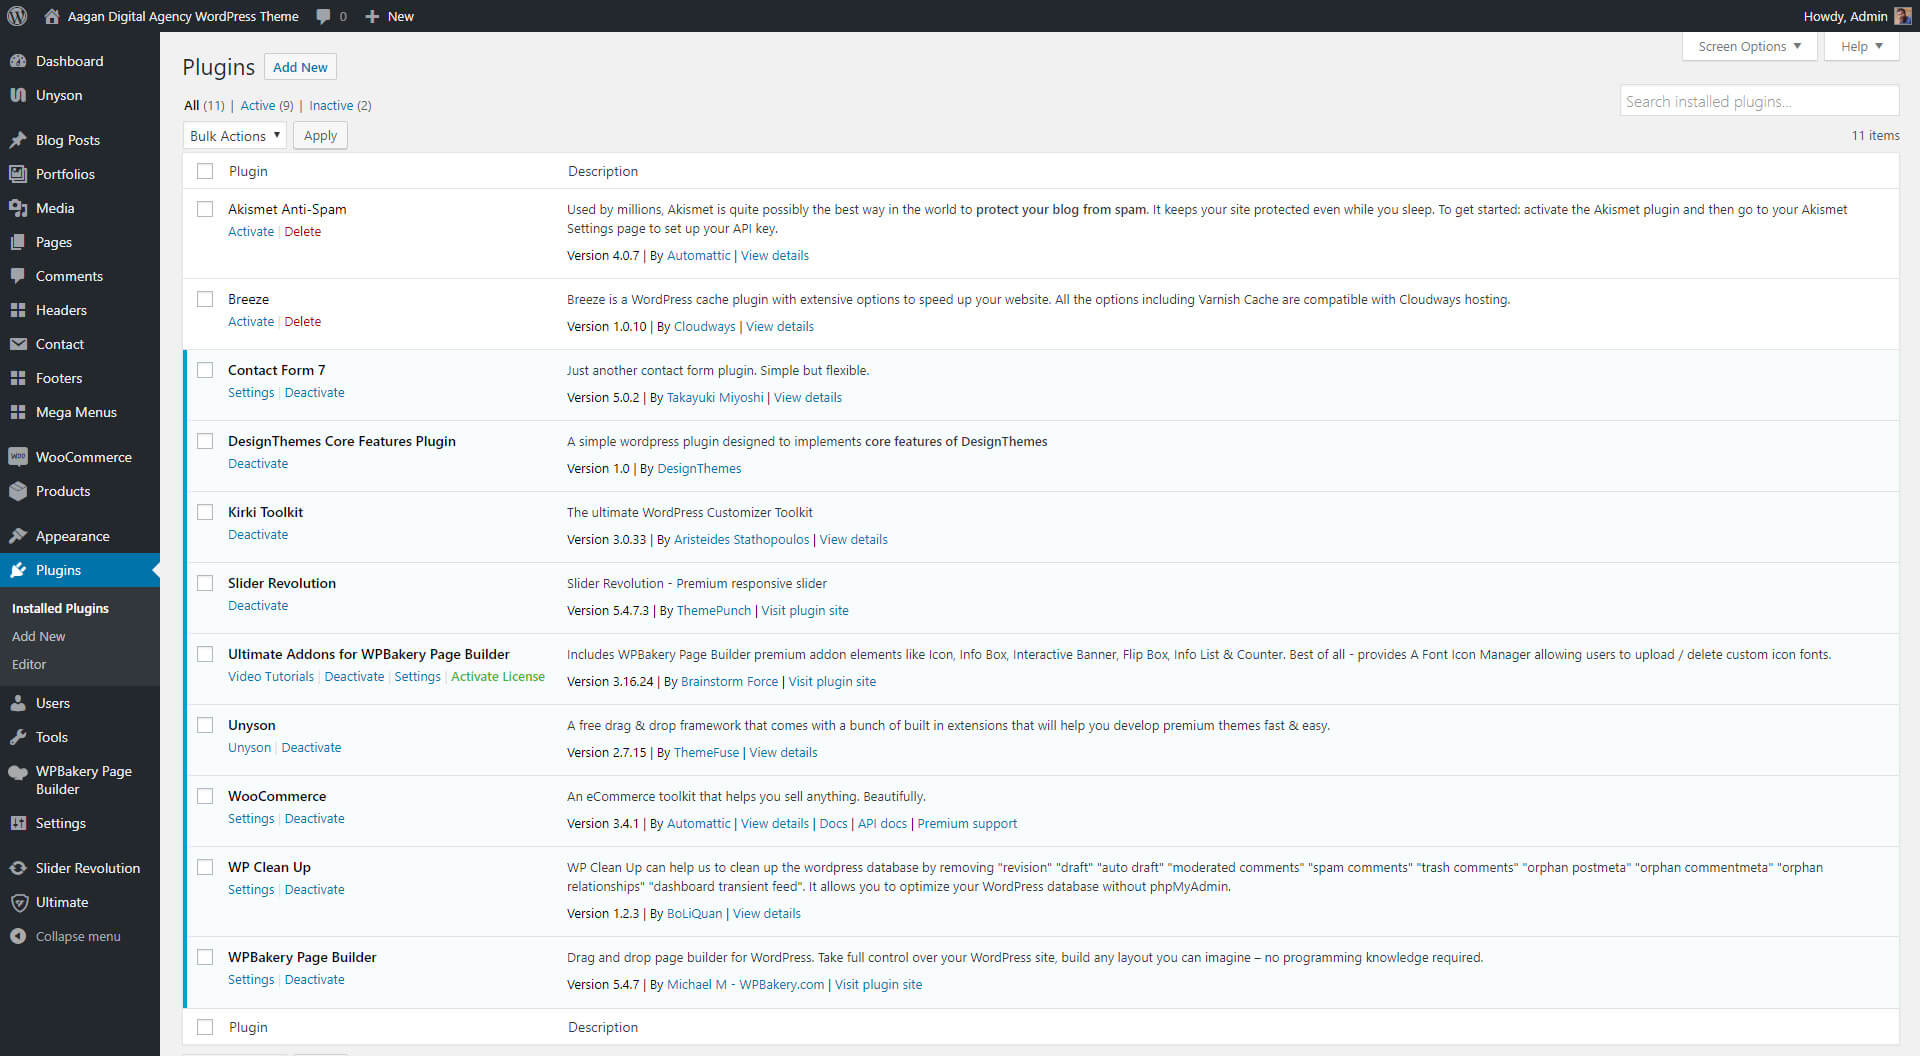The width and height of the screenshot is (1920, 1056).
Task: Click the Tools wrench icon
Action: click(18, 737)
